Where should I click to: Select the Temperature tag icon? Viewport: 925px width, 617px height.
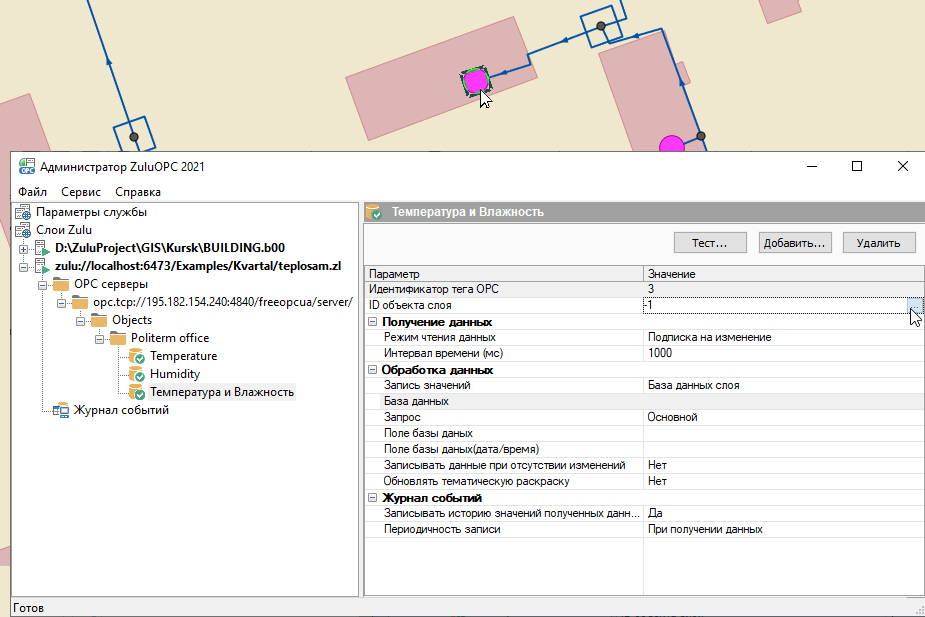[136, 356]
